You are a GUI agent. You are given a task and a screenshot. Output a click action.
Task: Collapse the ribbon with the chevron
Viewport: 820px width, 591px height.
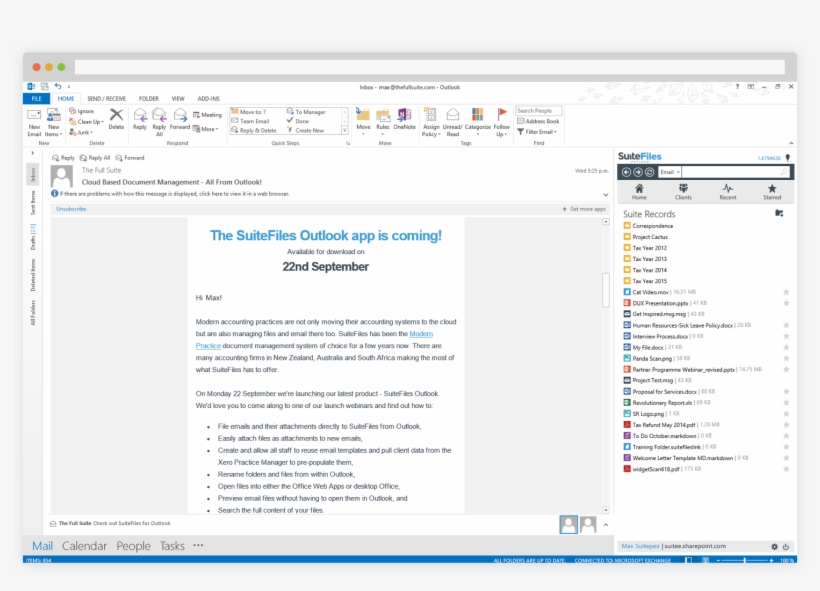point(791,143)
